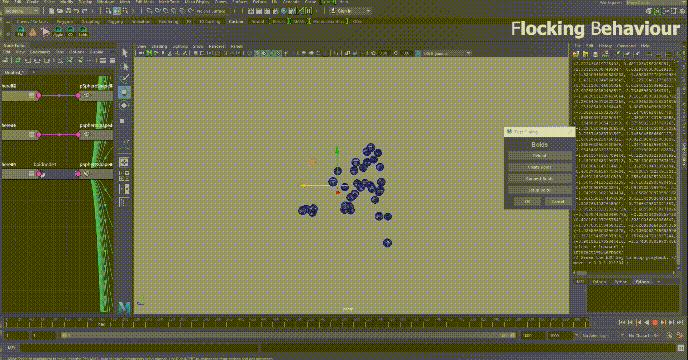Open a scene via status line icon
The width and height of the screenshot is (688, 360).
60,11
